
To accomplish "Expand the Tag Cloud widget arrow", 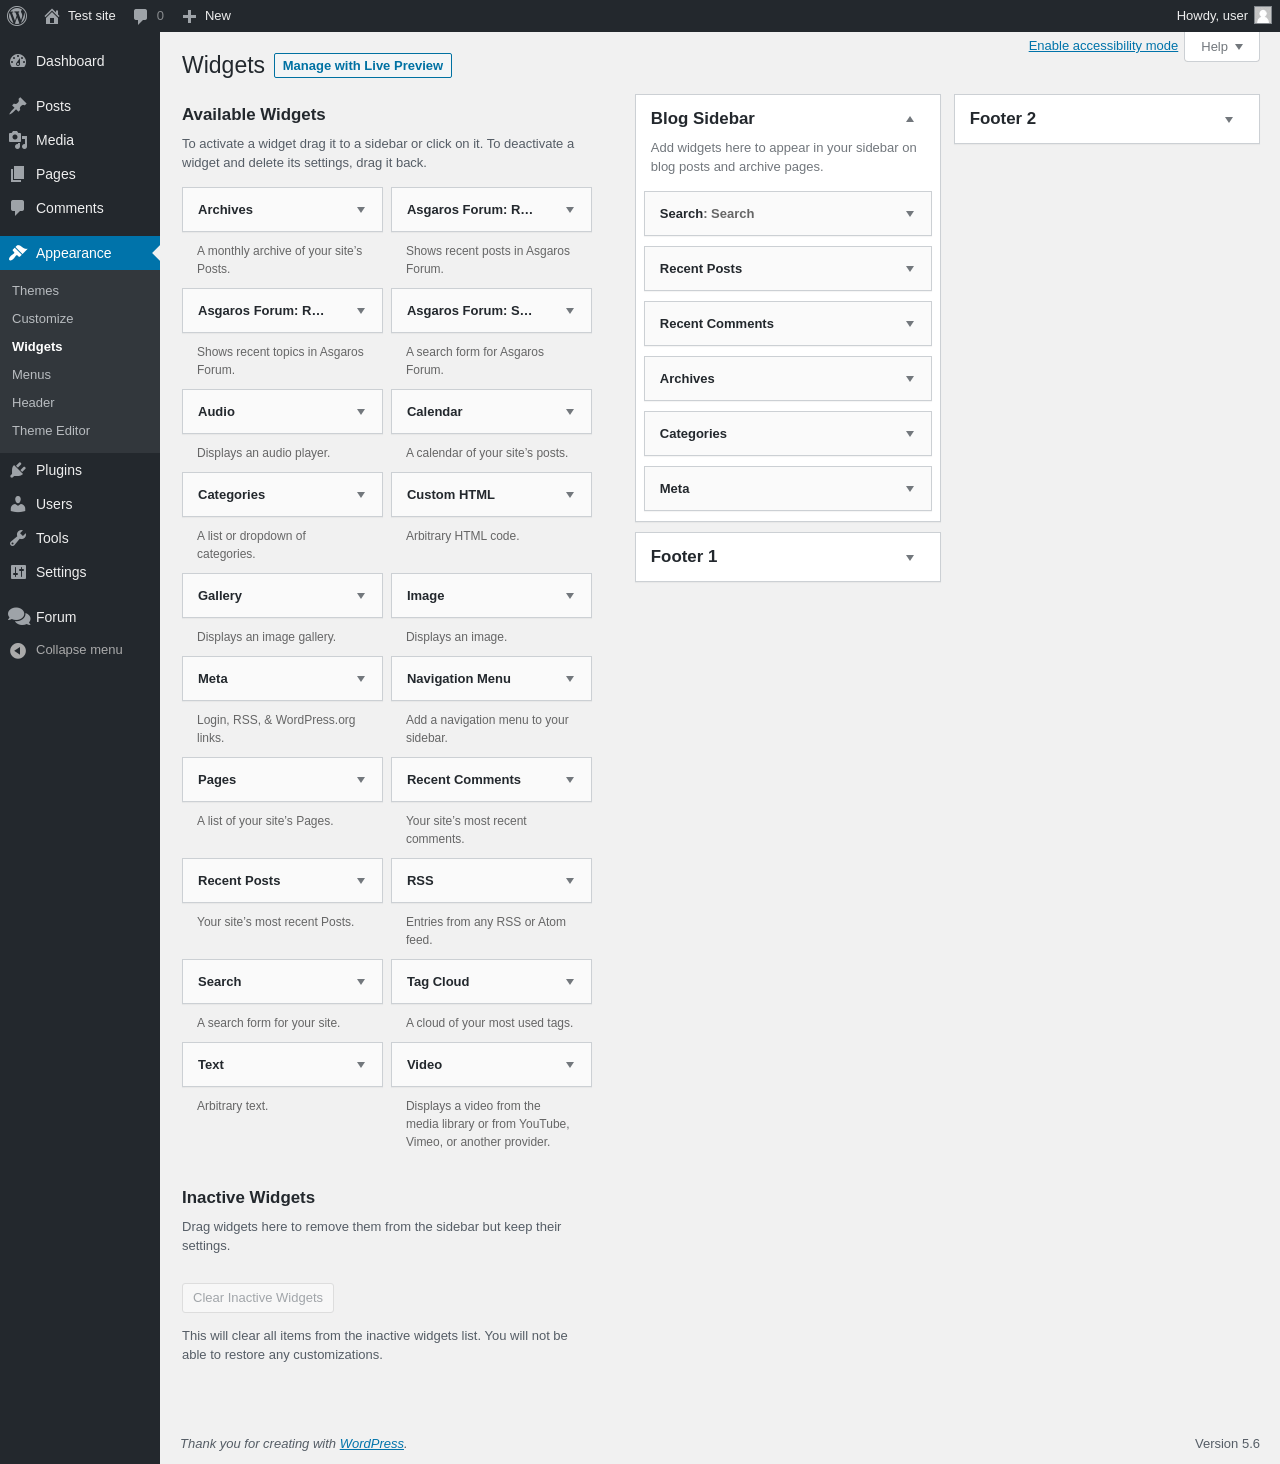I will (x=570, y=982).
